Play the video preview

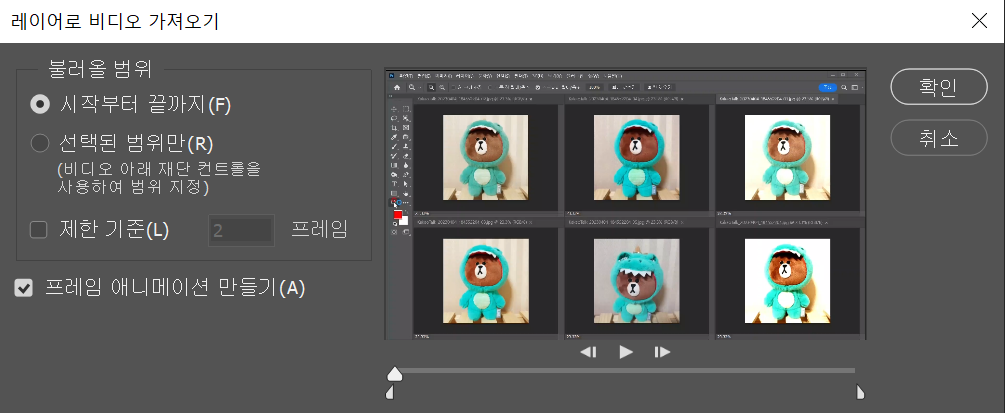[626, 351]
